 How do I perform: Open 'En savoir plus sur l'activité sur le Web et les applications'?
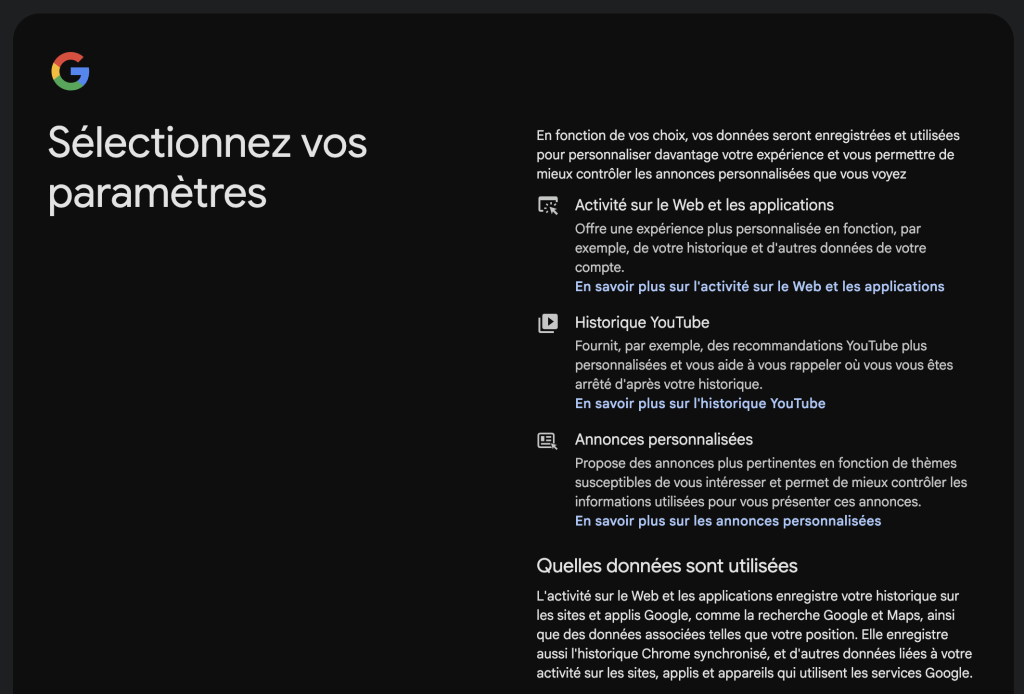(760, 287)
